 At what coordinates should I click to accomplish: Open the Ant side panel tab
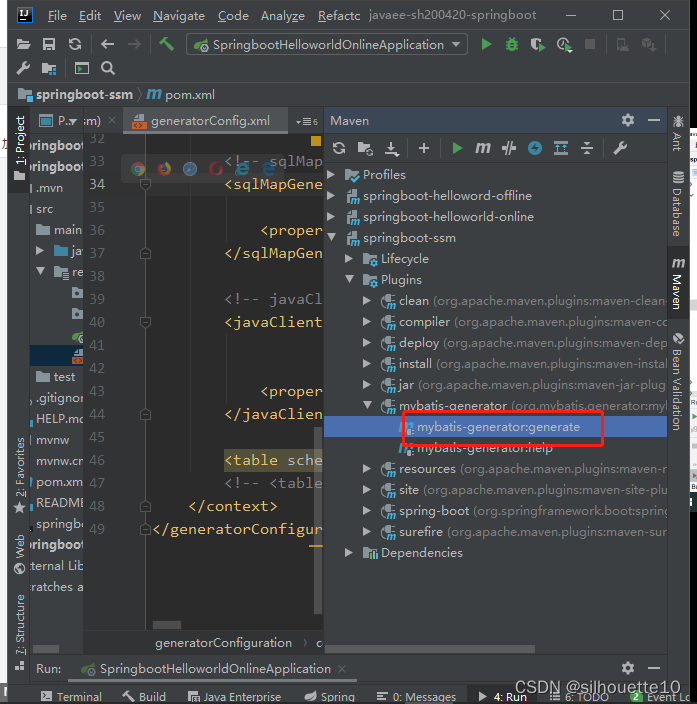pos(678,133)
